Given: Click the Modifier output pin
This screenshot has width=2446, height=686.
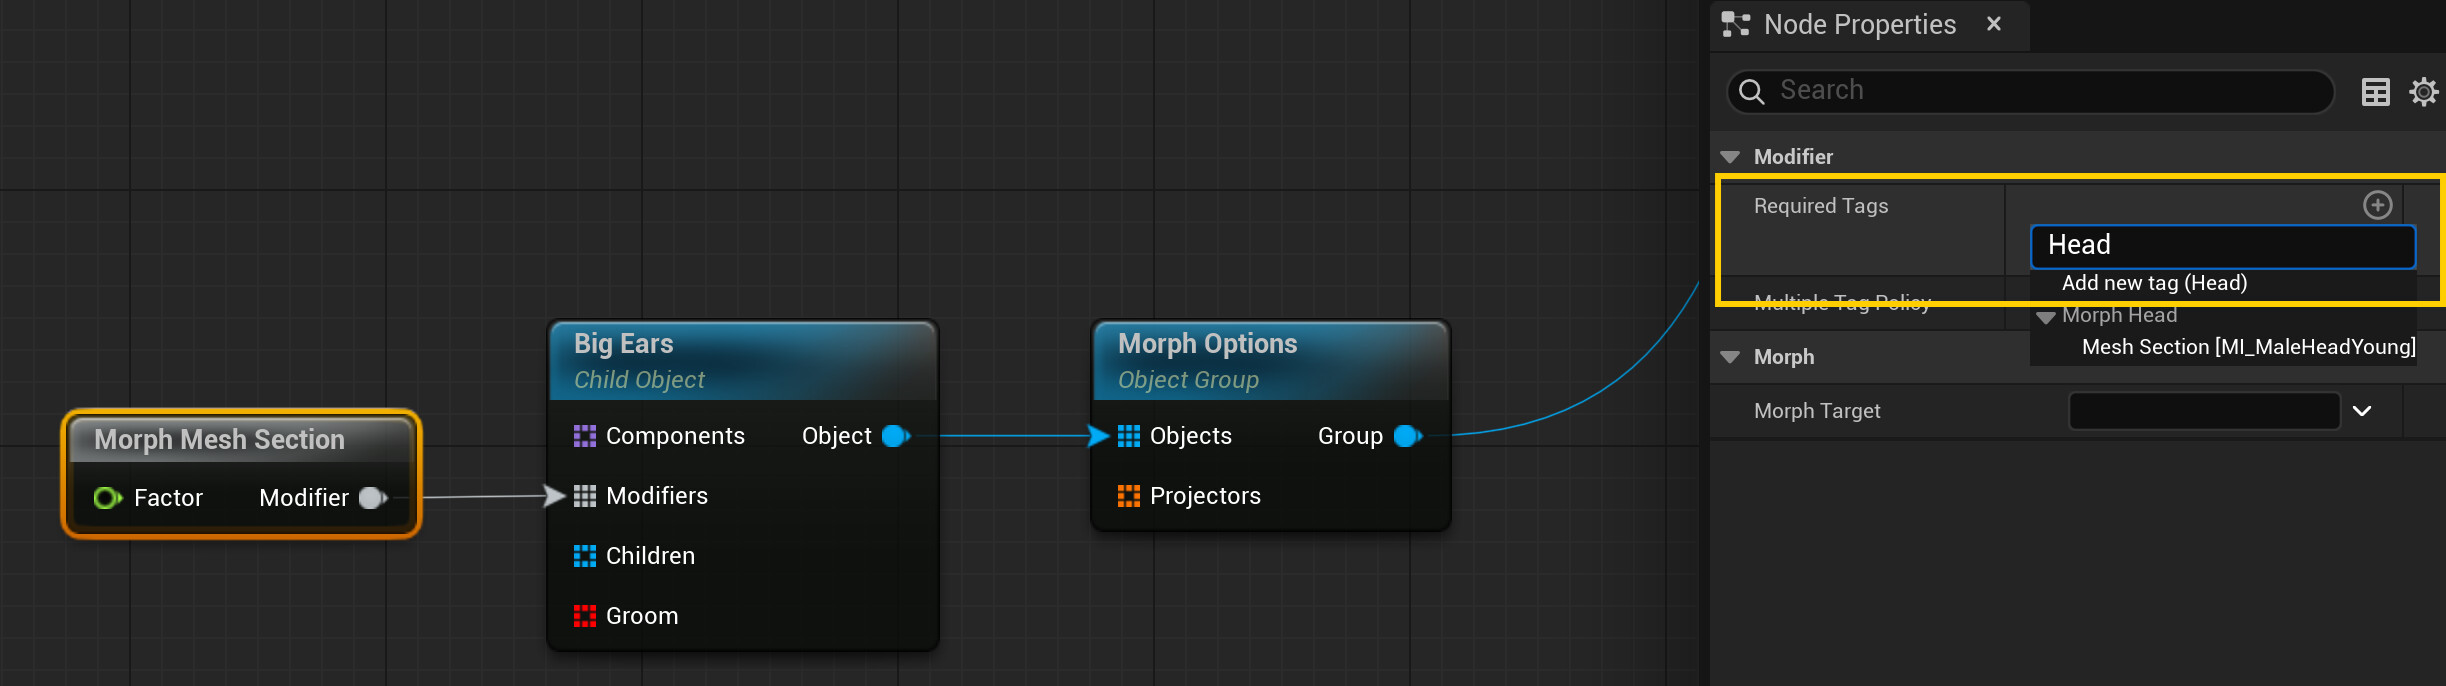Looking at the screenshot, I should (x=373, y=497).
